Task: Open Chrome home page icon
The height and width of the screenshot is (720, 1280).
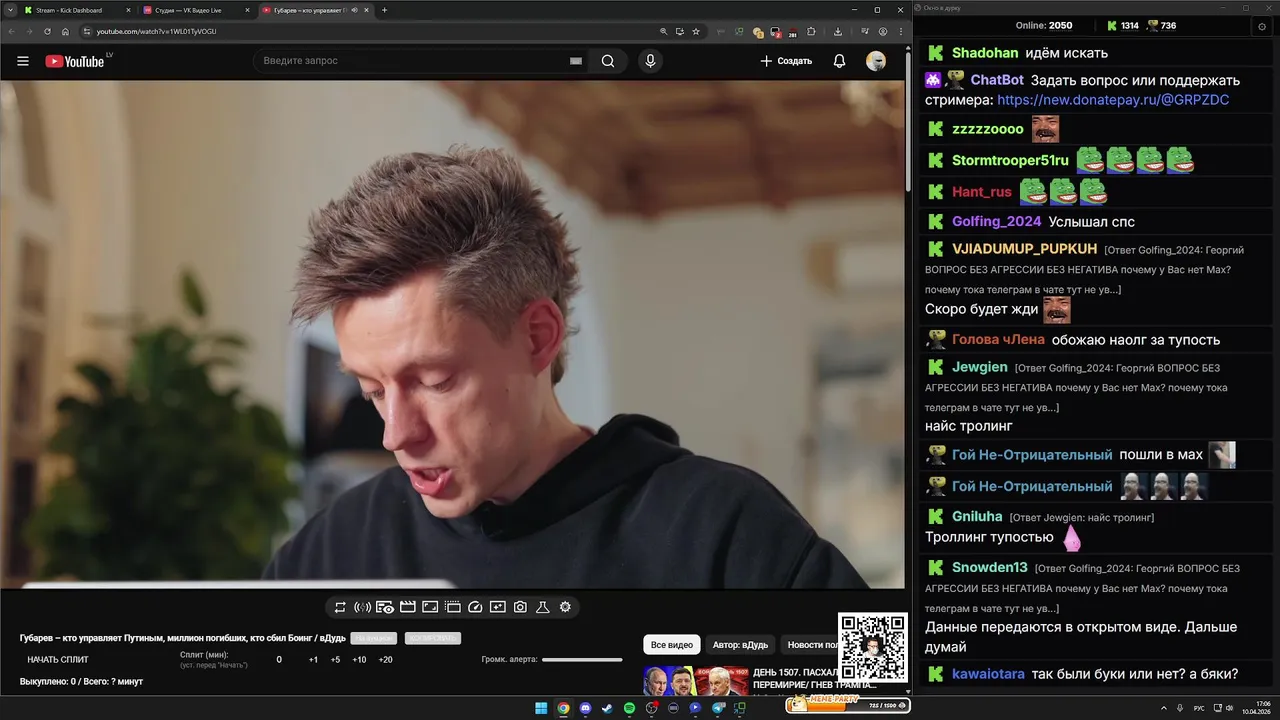Action: (65, 31)
